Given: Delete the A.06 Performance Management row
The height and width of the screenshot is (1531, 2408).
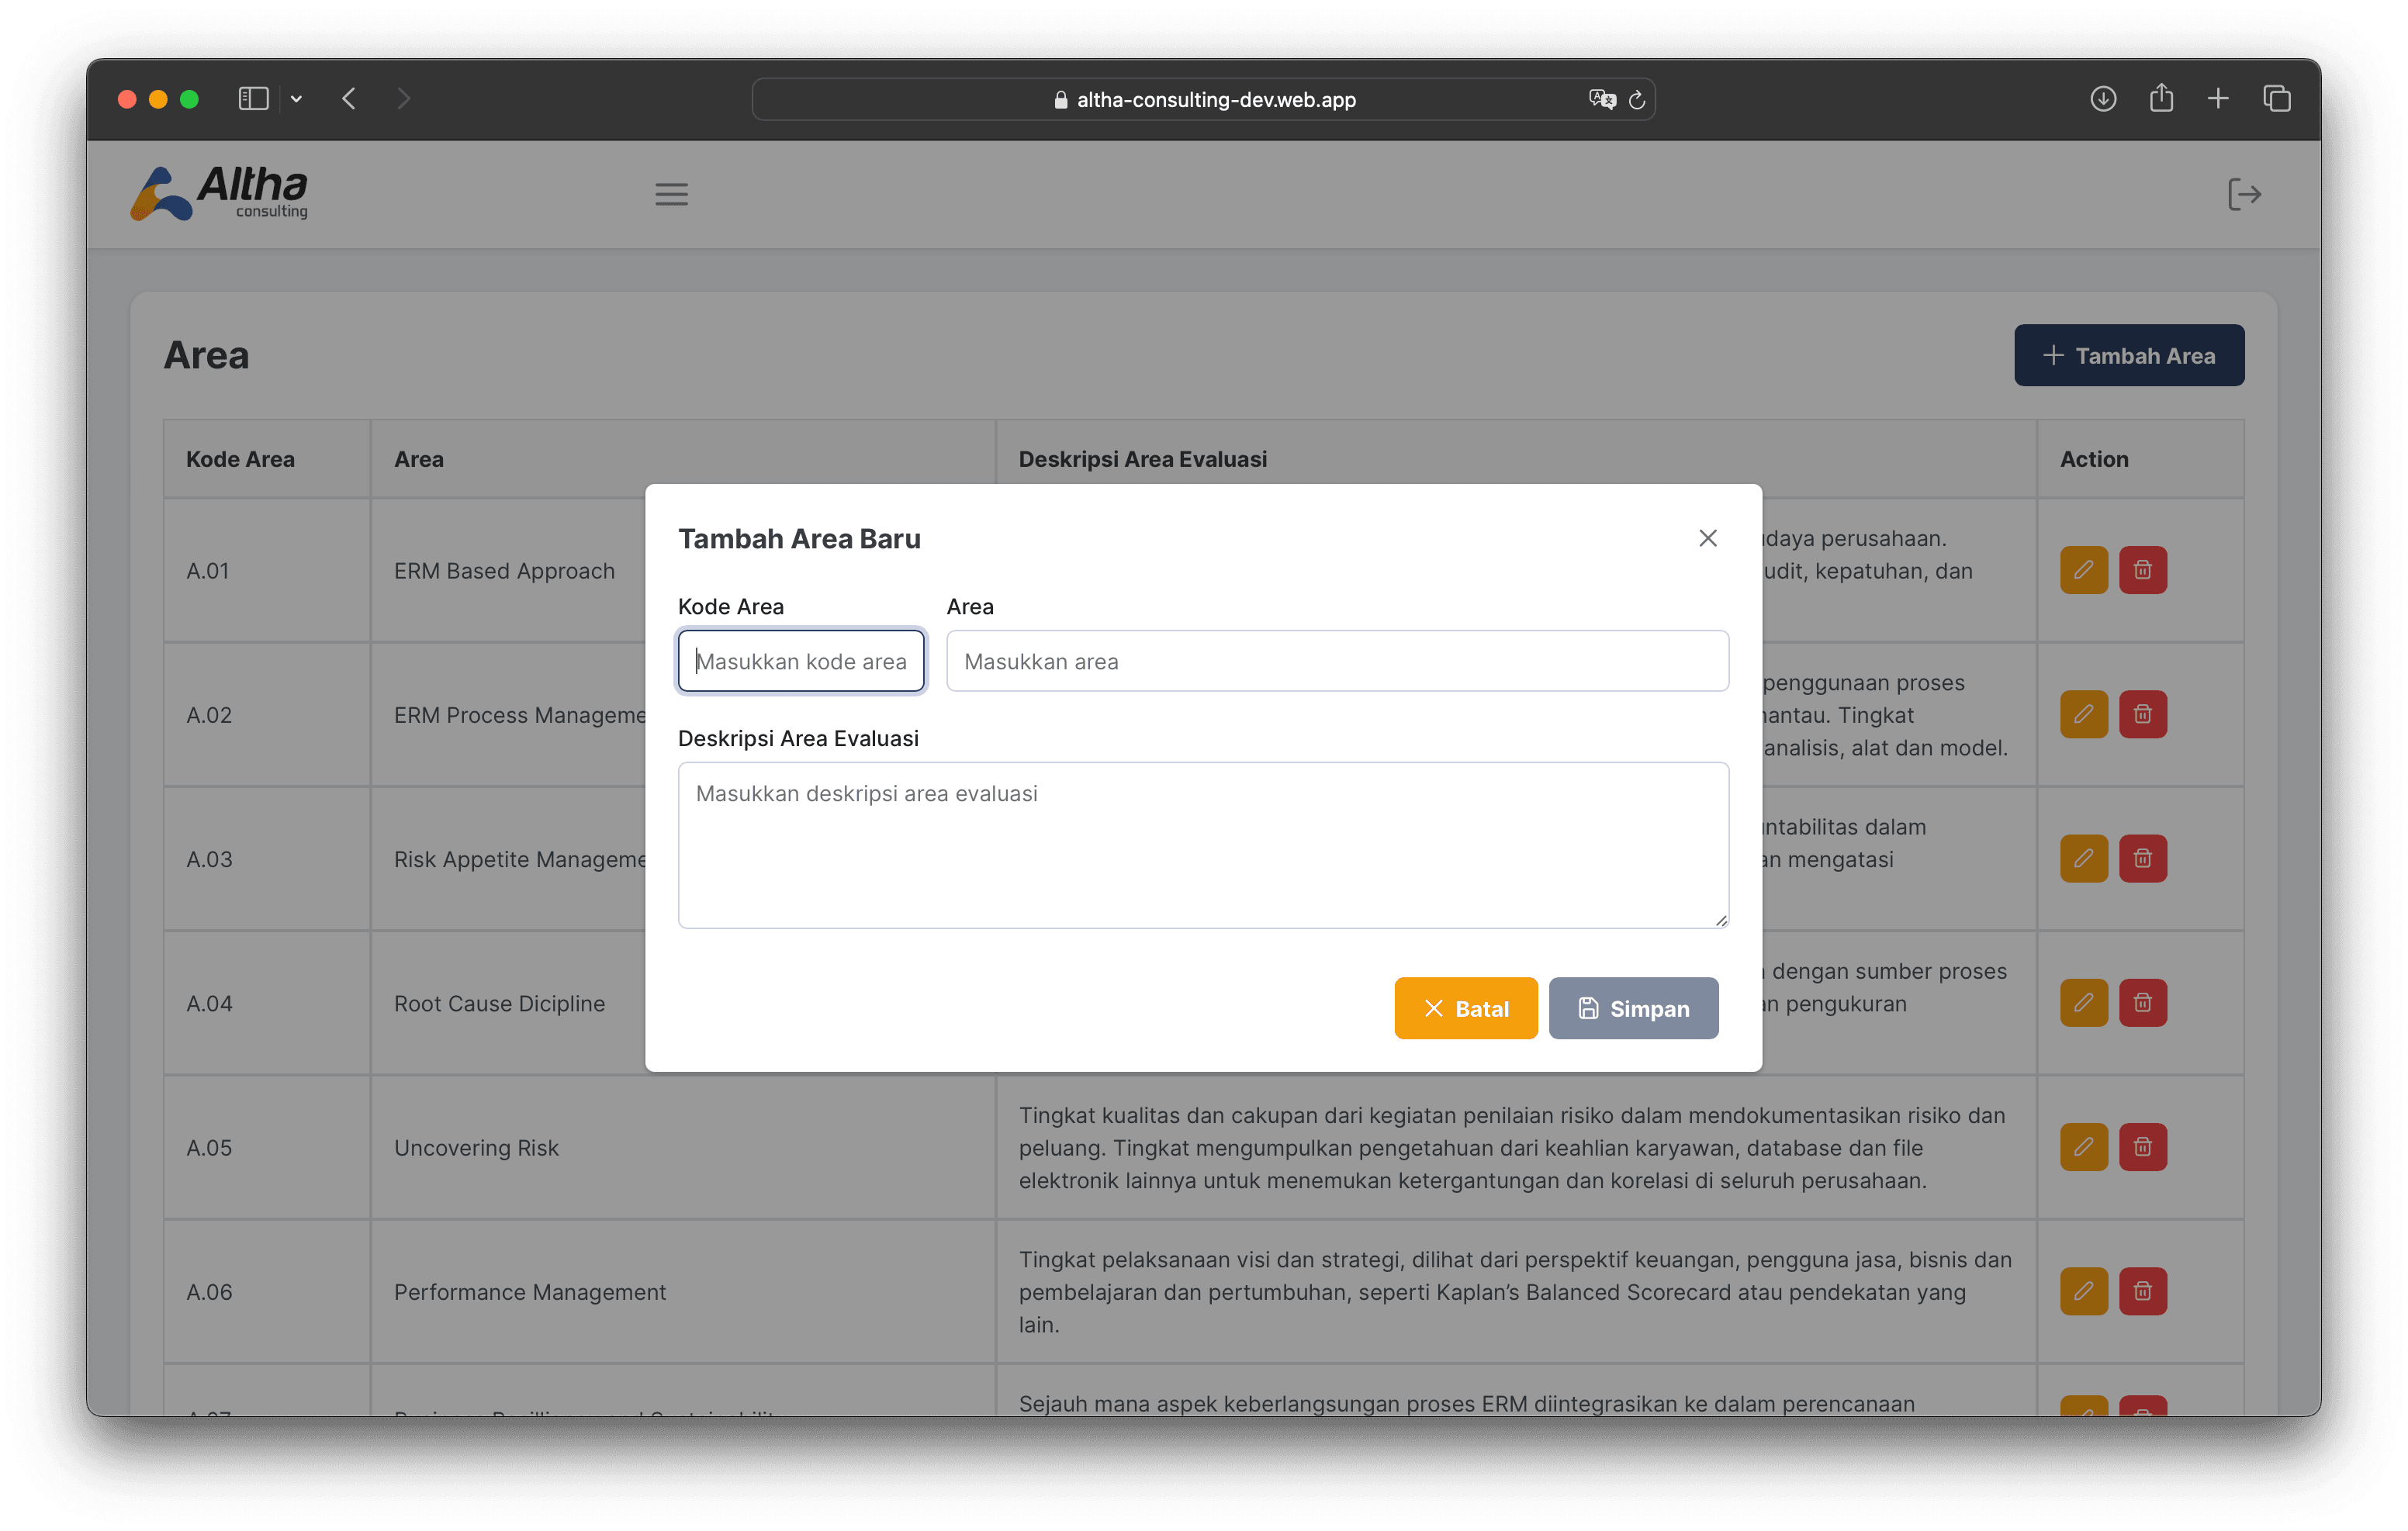Looking at the screenshot, I should [x=2142, y=1290].
